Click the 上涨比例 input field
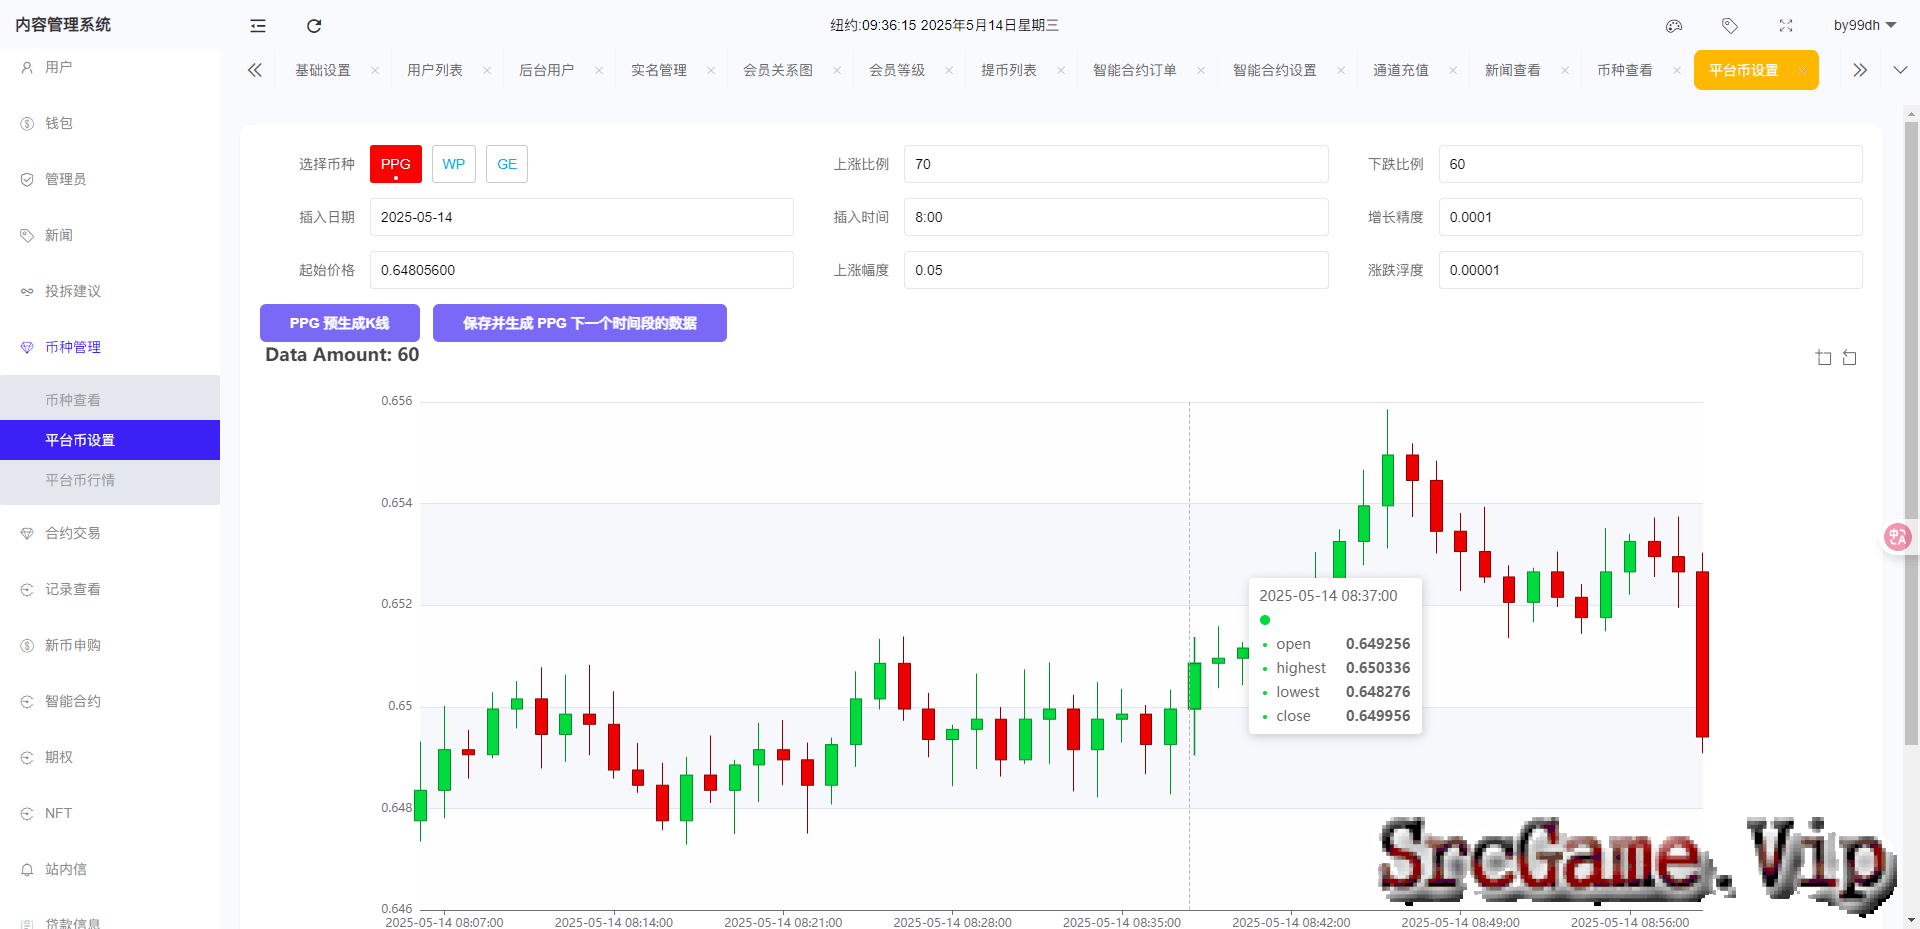 [1116, 164]
